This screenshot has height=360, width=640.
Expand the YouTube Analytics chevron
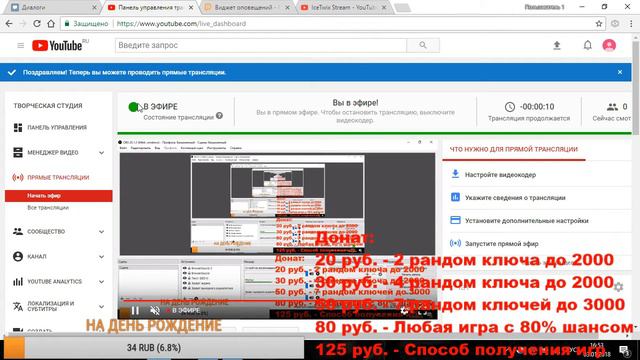[x=101, y=282]
